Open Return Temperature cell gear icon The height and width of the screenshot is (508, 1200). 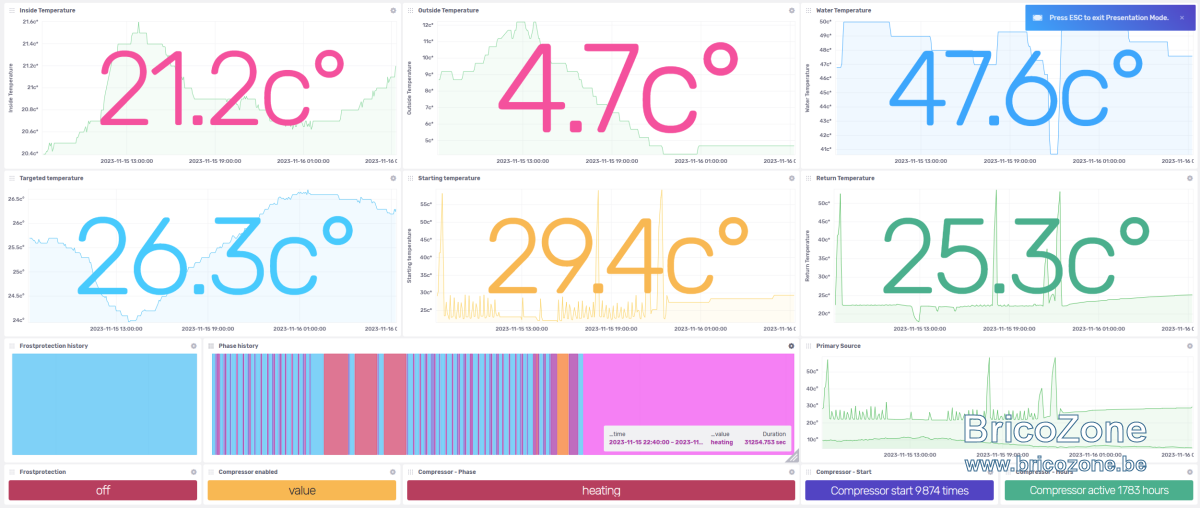(x=1189, y=178)
